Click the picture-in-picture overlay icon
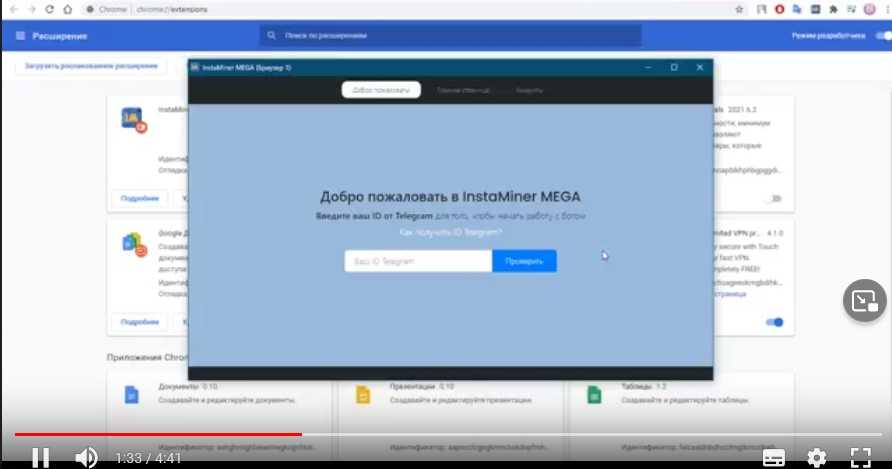Image resolution: width=892 pixels, height=469 pixels. [x=864, y=300]
